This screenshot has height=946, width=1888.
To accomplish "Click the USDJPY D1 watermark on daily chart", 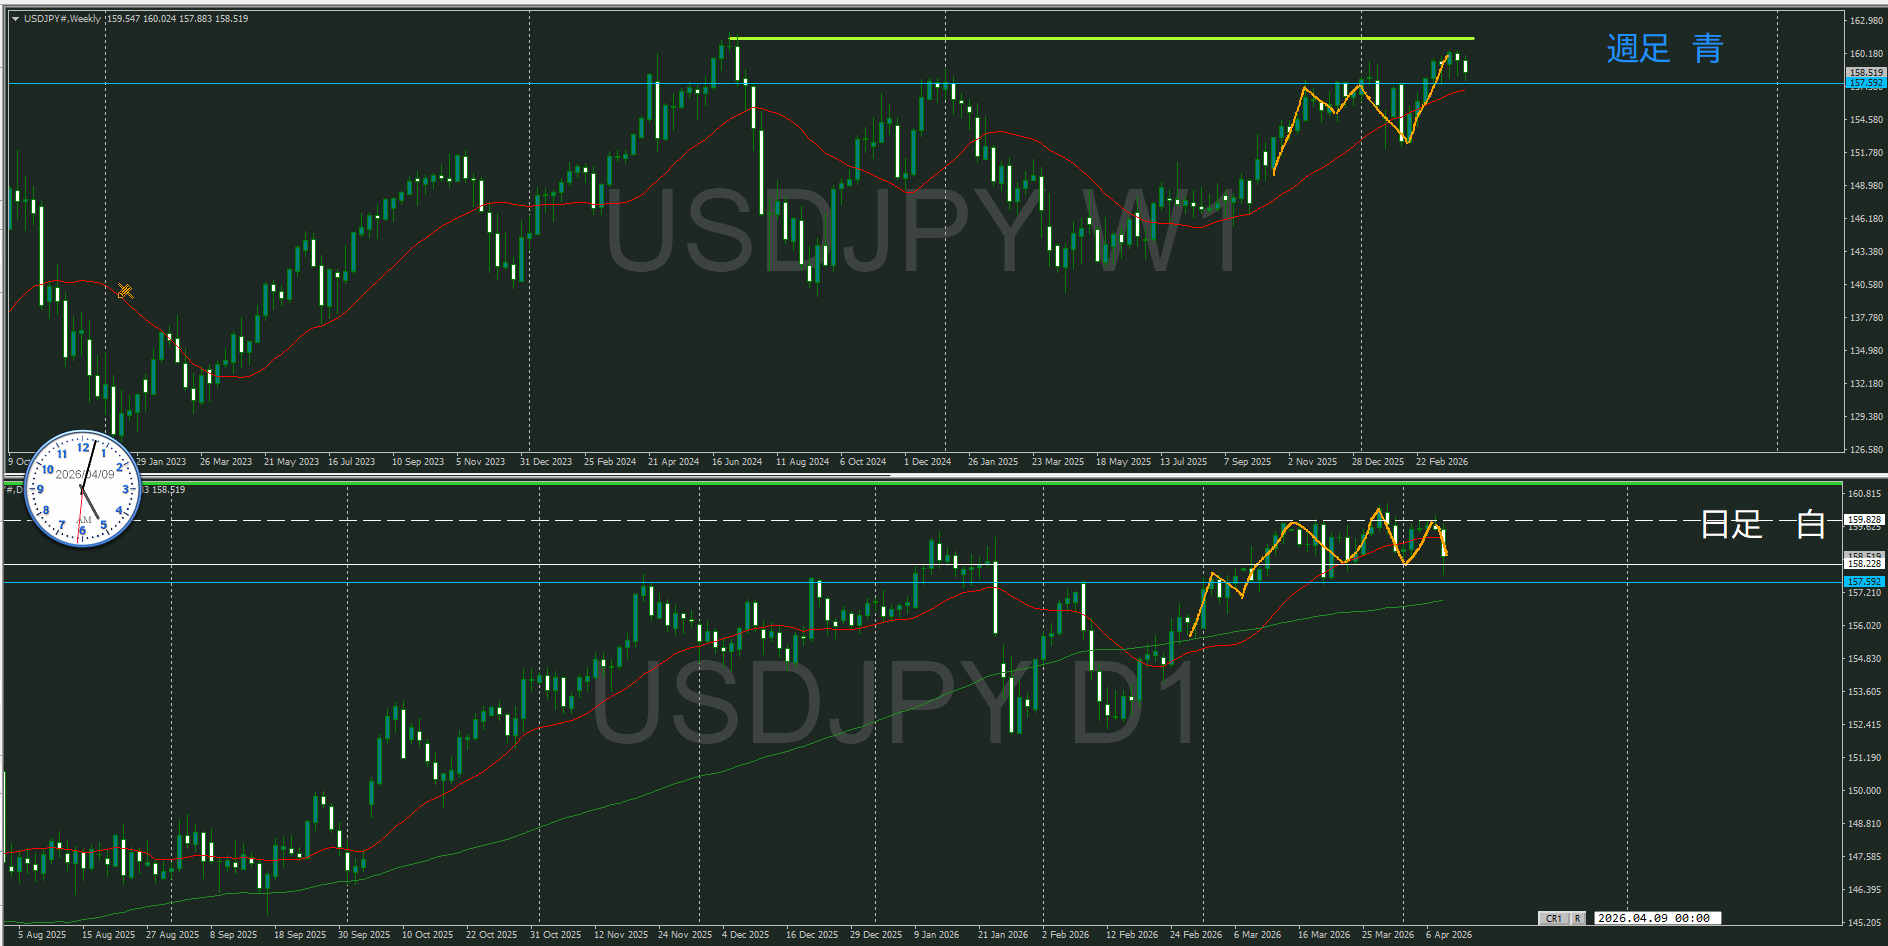I will tap(895, 703).
